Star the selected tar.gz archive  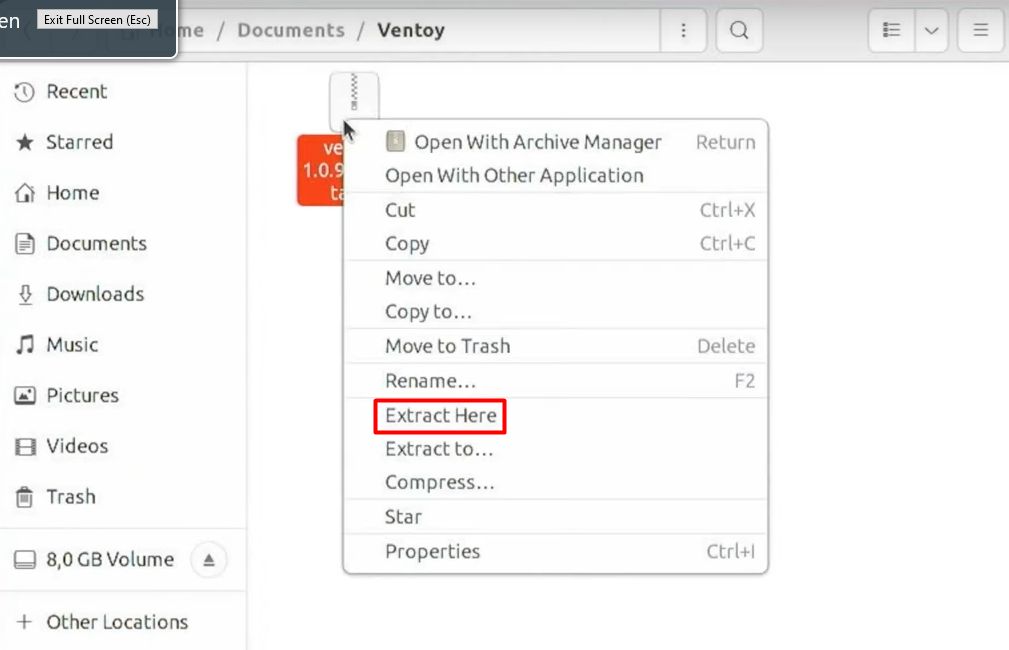point(402,516)
